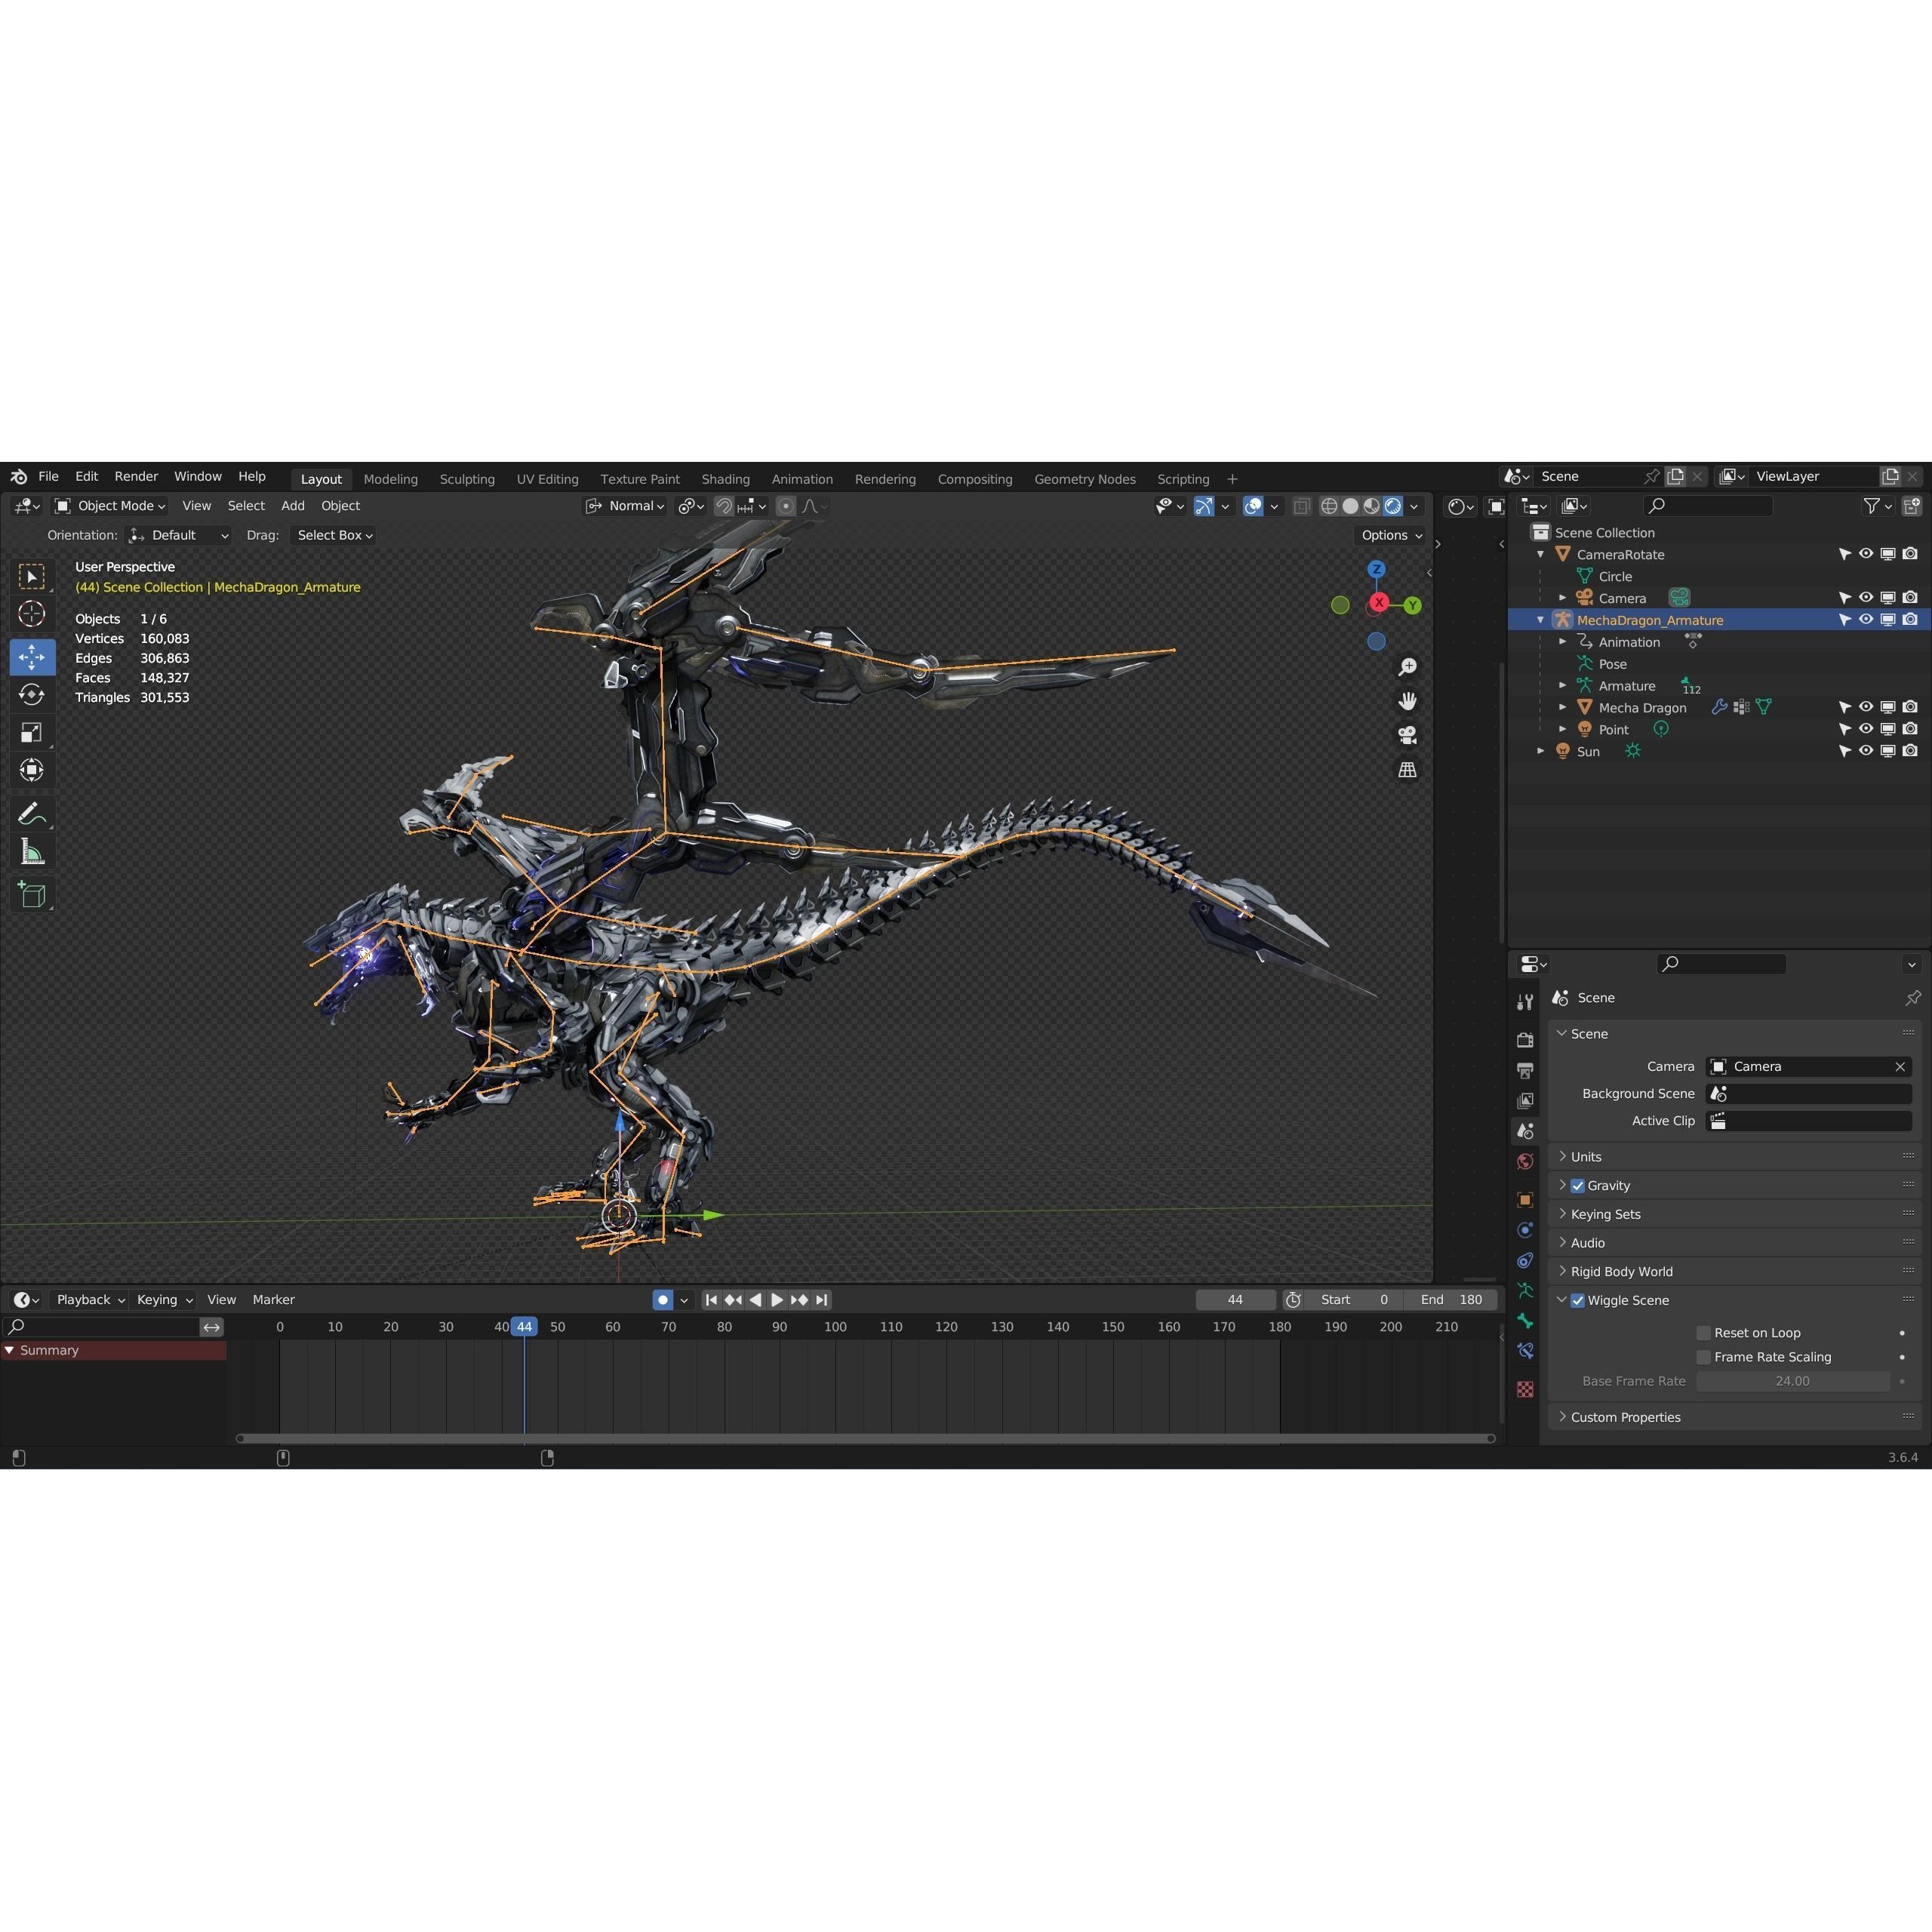Enable Frame Rate Scaling under Wiggle Scene
This screenshot has height=1932, width=1932.
tap(1704, 1357)
